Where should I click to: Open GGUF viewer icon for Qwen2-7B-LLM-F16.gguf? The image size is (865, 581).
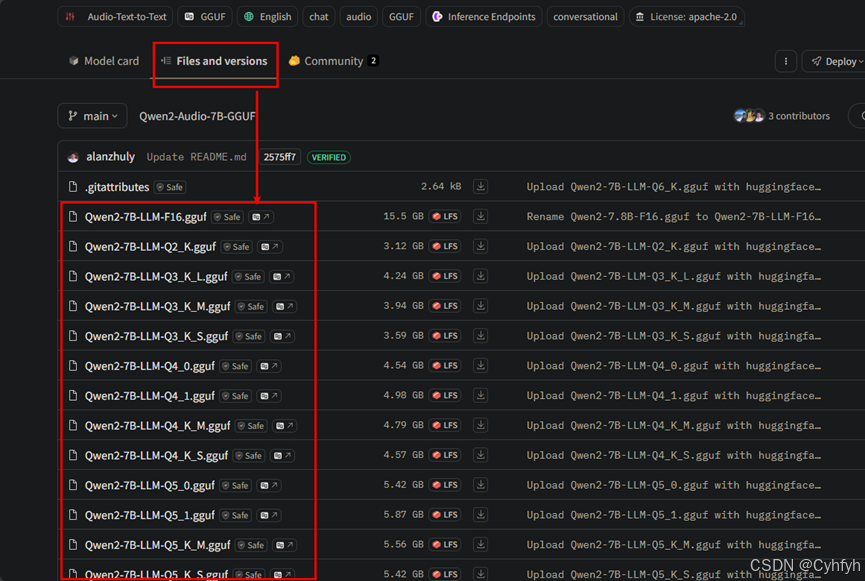pos(261,217)
